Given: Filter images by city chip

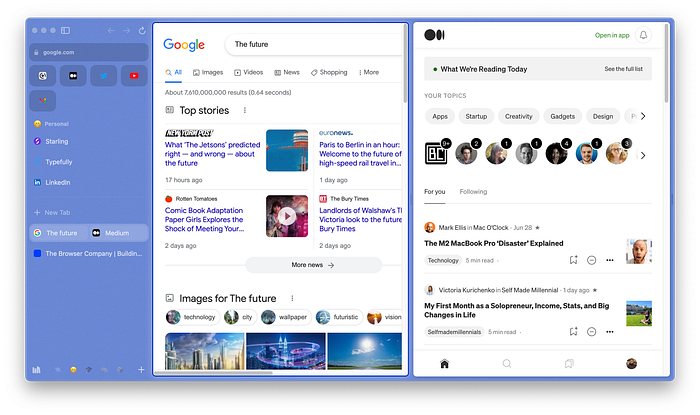Looking at the screenshot, I should pyautogui.click(x=240, y=317).
